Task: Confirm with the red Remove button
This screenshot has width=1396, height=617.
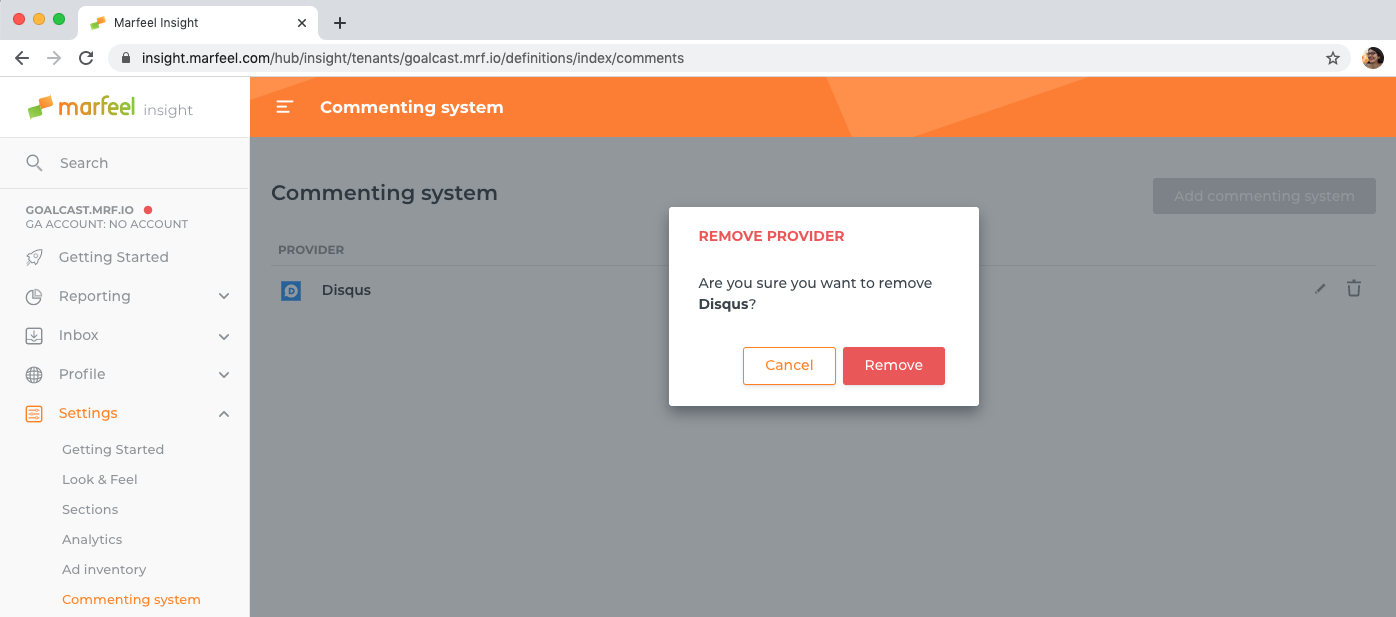Action: 894,366
